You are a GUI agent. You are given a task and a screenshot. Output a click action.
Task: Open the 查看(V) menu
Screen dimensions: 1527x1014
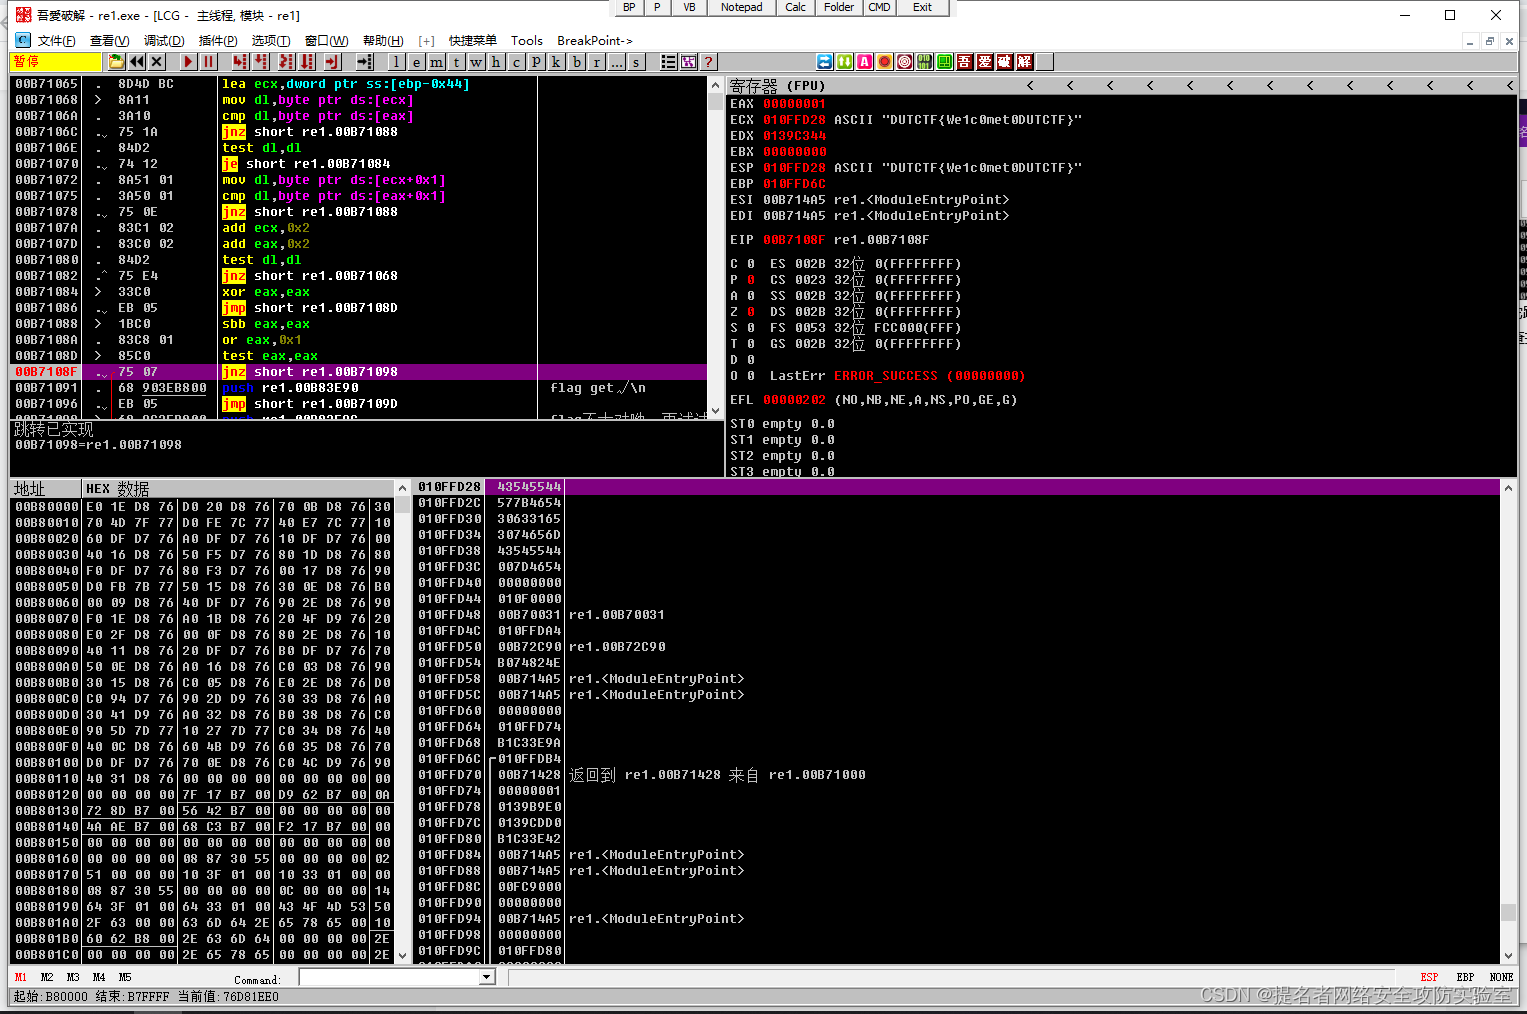point(109,41)
